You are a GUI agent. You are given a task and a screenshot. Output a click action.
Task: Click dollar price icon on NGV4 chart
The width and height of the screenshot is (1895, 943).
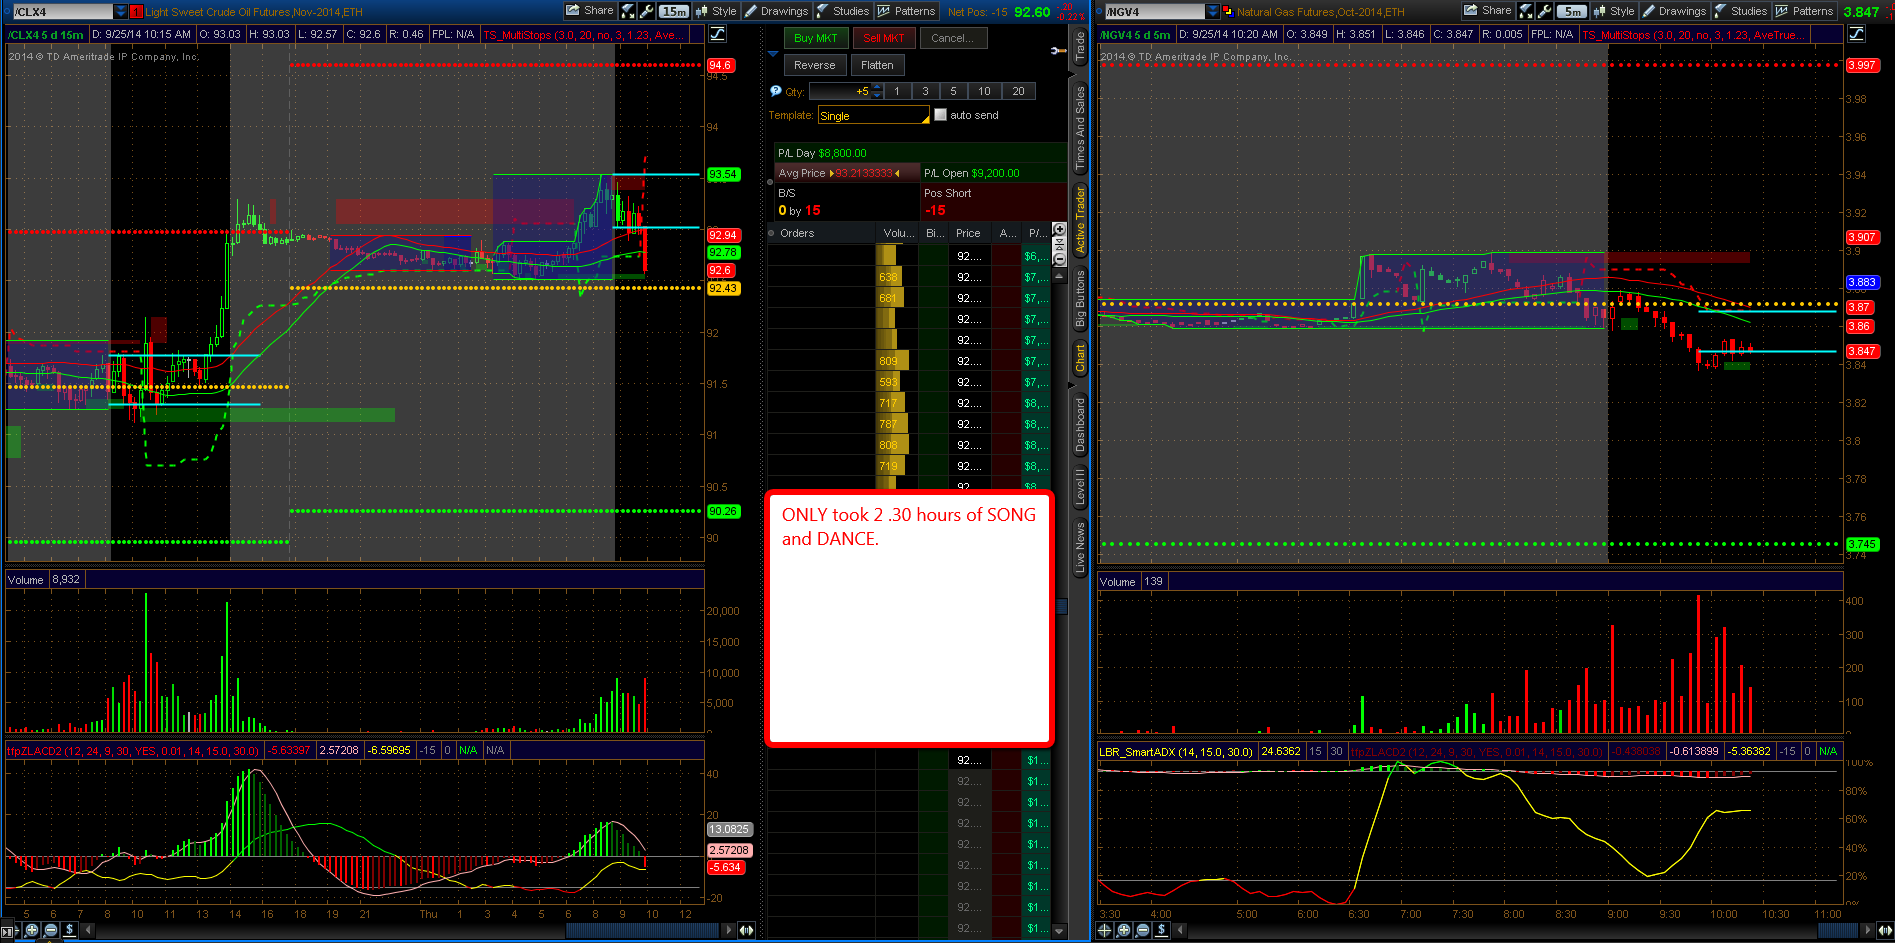pos(1162,930)
